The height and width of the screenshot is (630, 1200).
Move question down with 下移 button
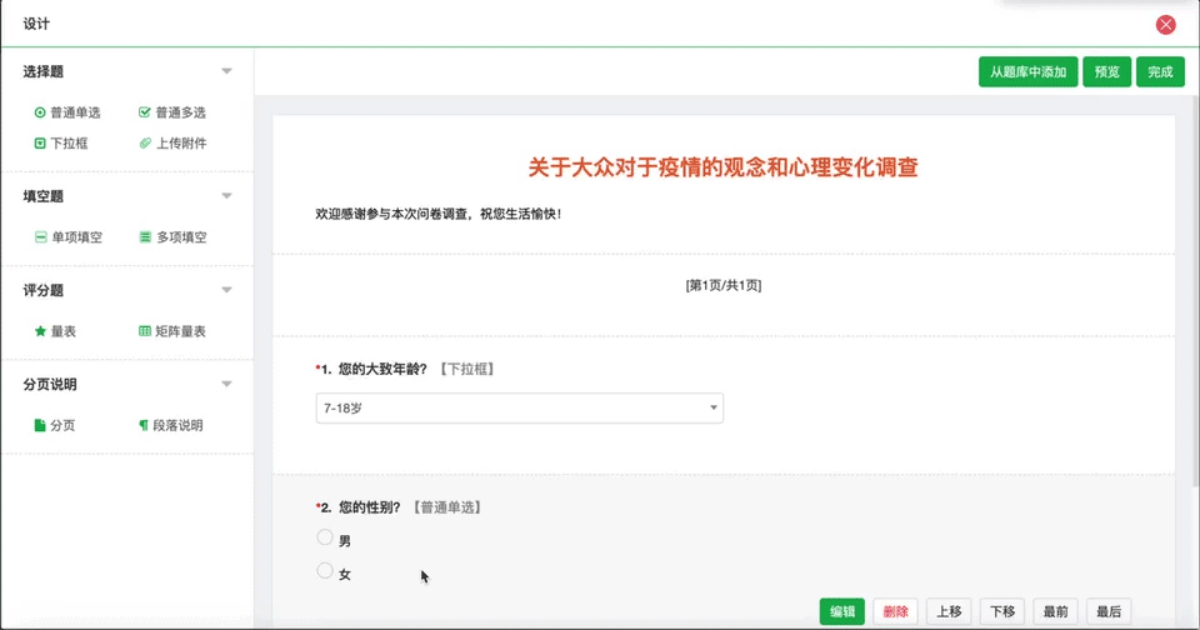click(1002, 612)
